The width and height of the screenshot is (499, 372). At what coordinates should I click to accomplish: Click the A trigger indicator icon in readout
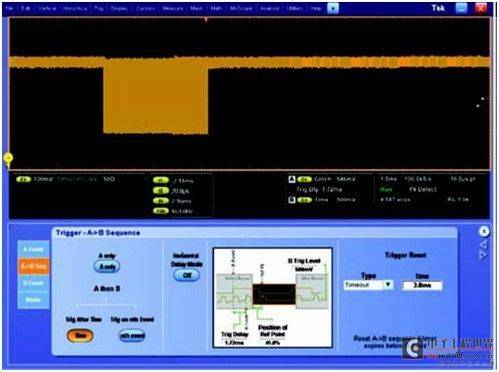coord(292,180)
